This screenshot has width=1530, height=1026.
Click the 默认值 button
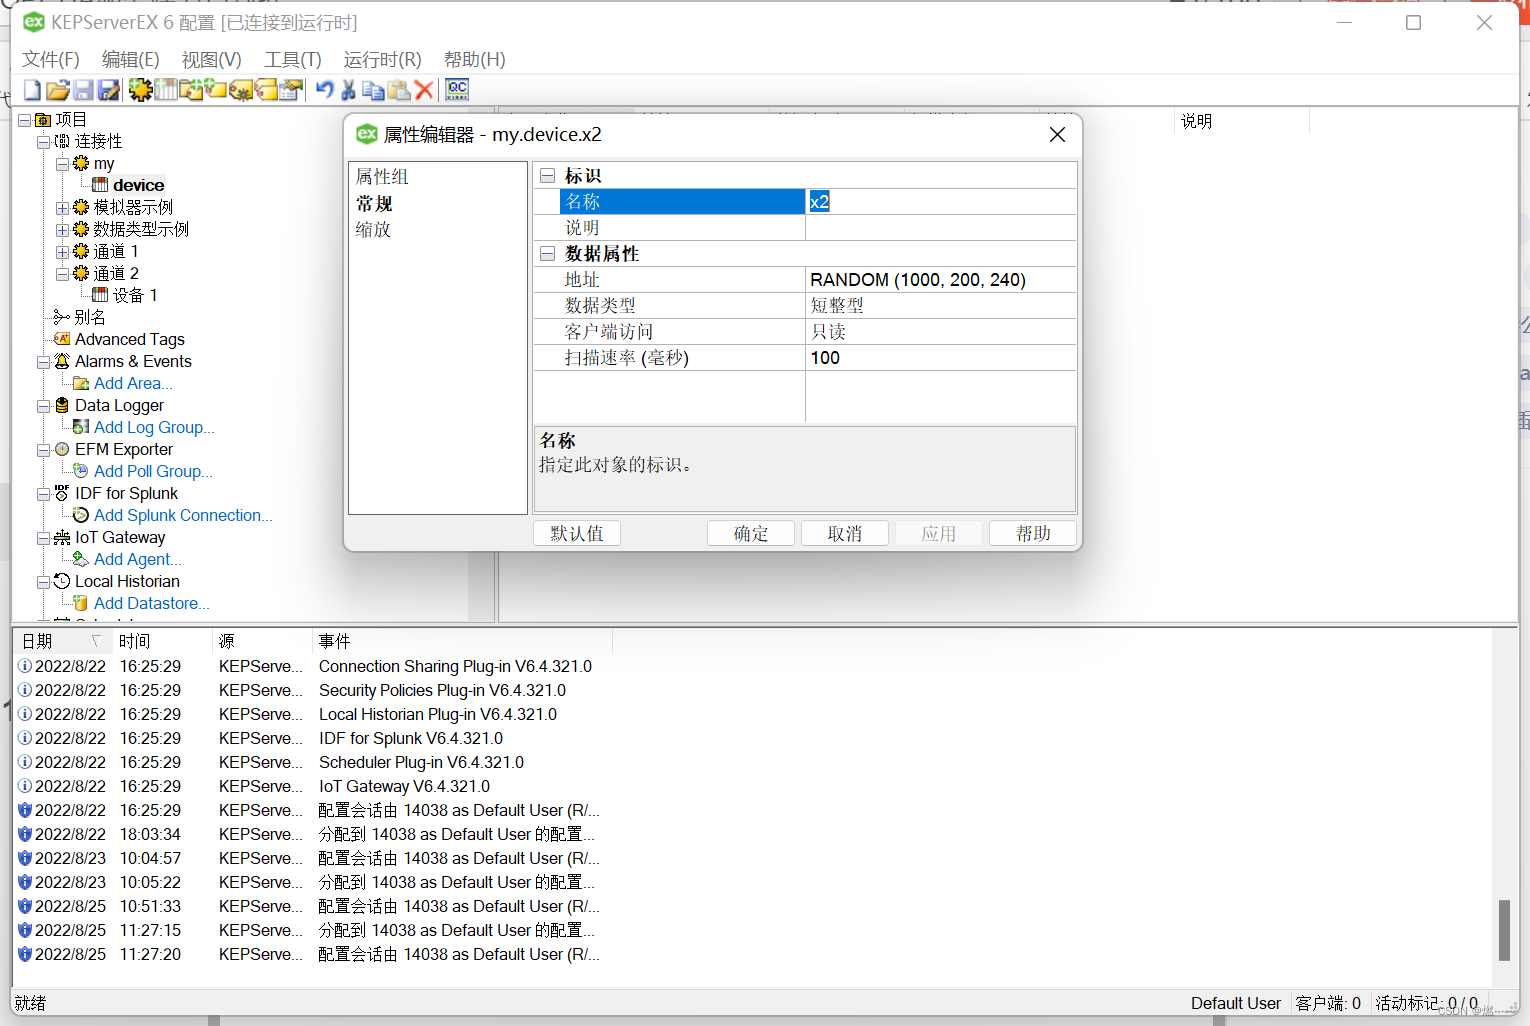pos(577,534)
